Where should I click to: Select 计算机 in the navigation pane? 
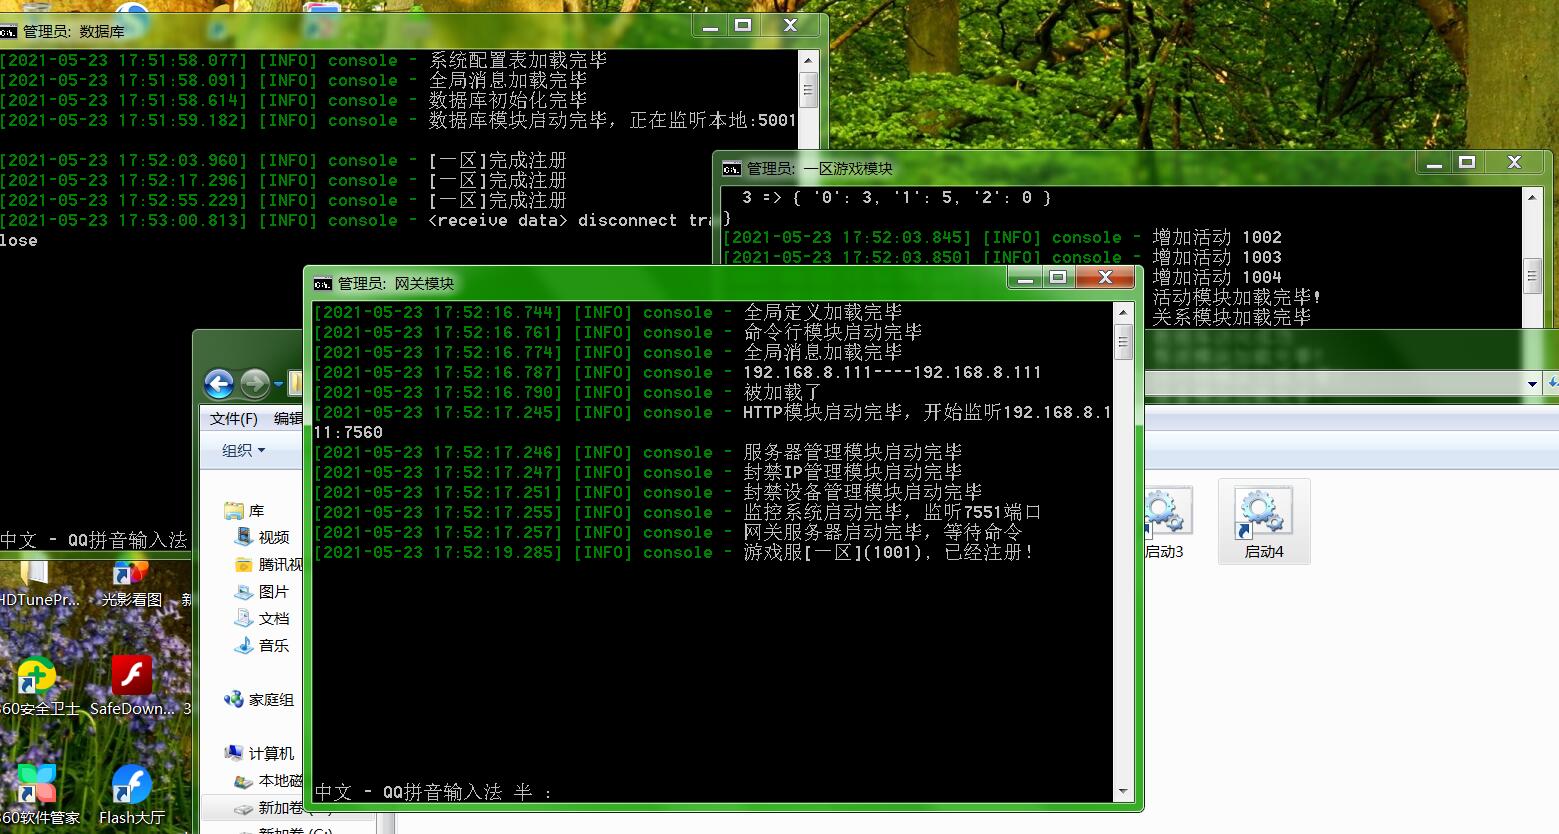(270, 753)
